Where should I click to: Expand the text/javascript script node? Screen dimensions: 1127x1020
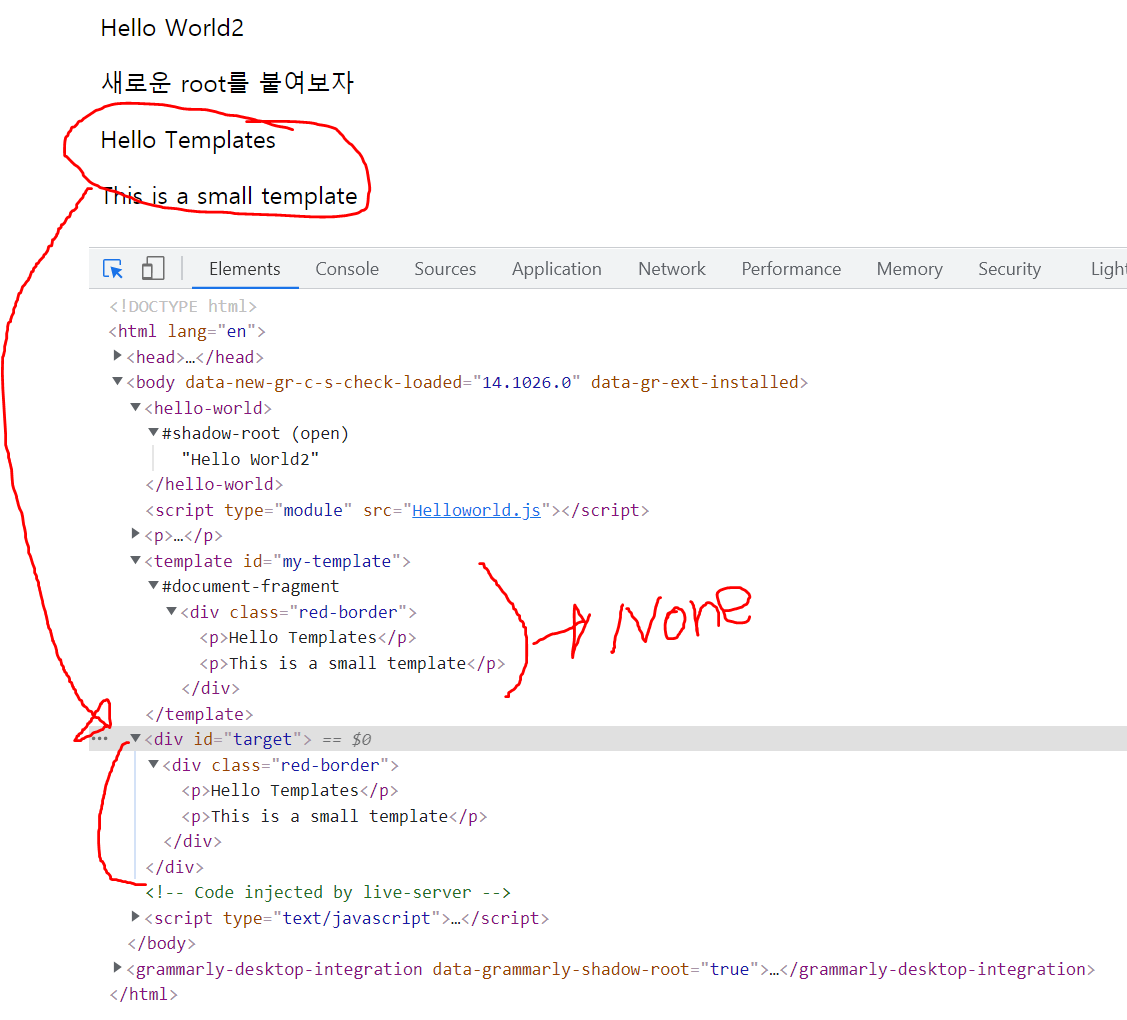click(x=135, y=916)
